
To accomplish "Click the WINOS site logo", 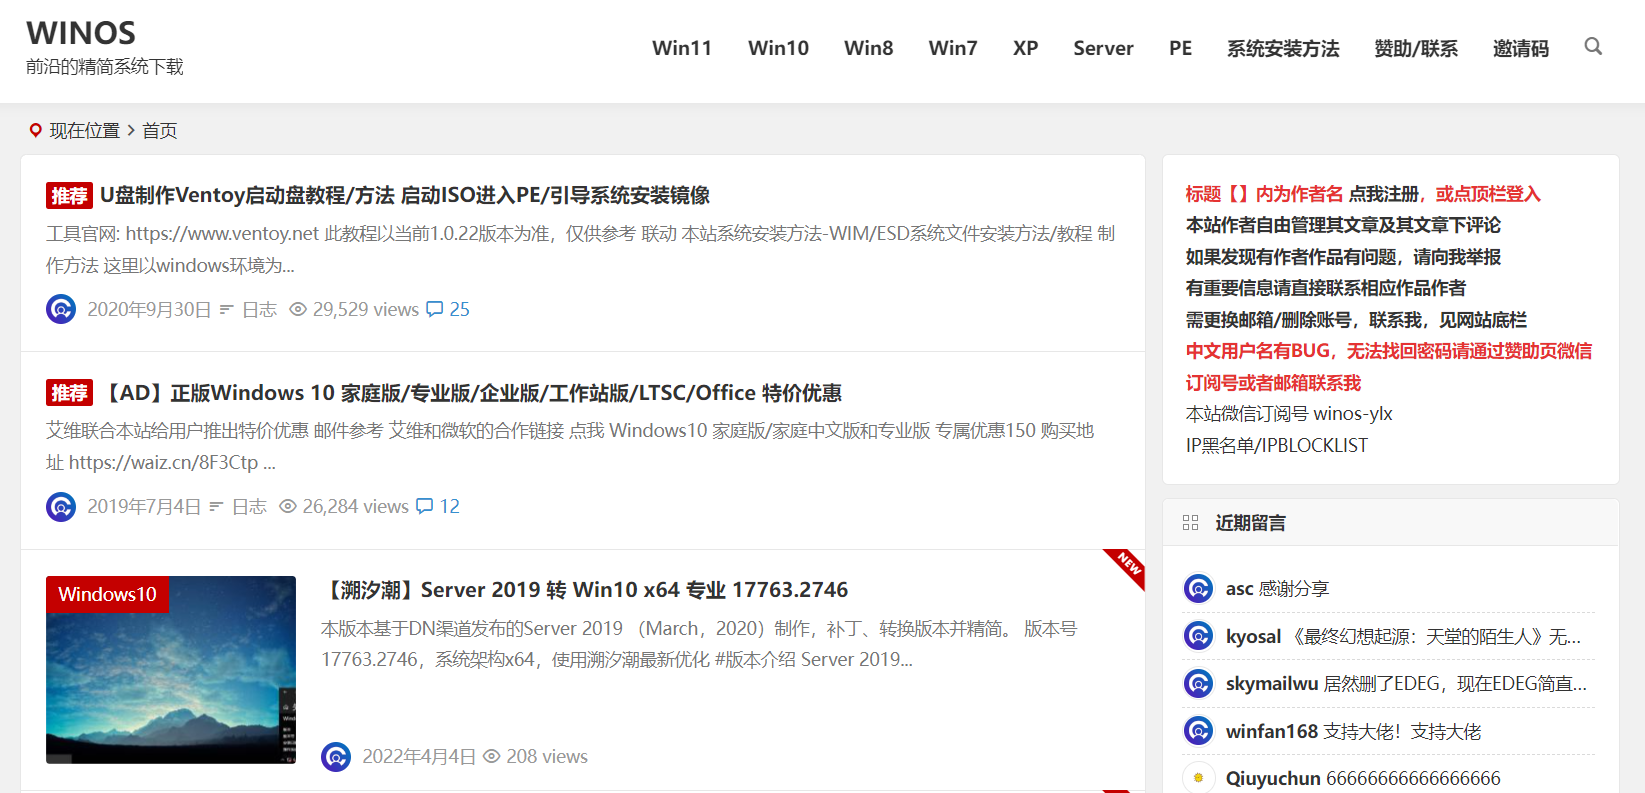I will coord(81,33).
